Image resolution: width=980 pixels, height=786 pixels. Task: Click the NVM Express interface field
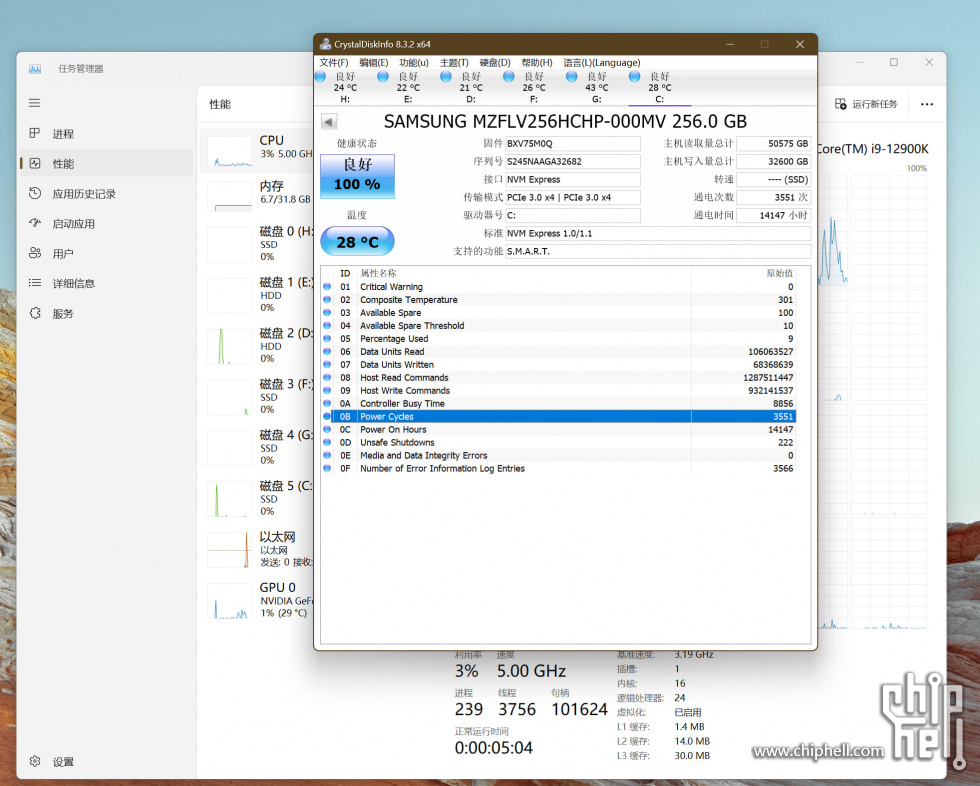[572, 179]
